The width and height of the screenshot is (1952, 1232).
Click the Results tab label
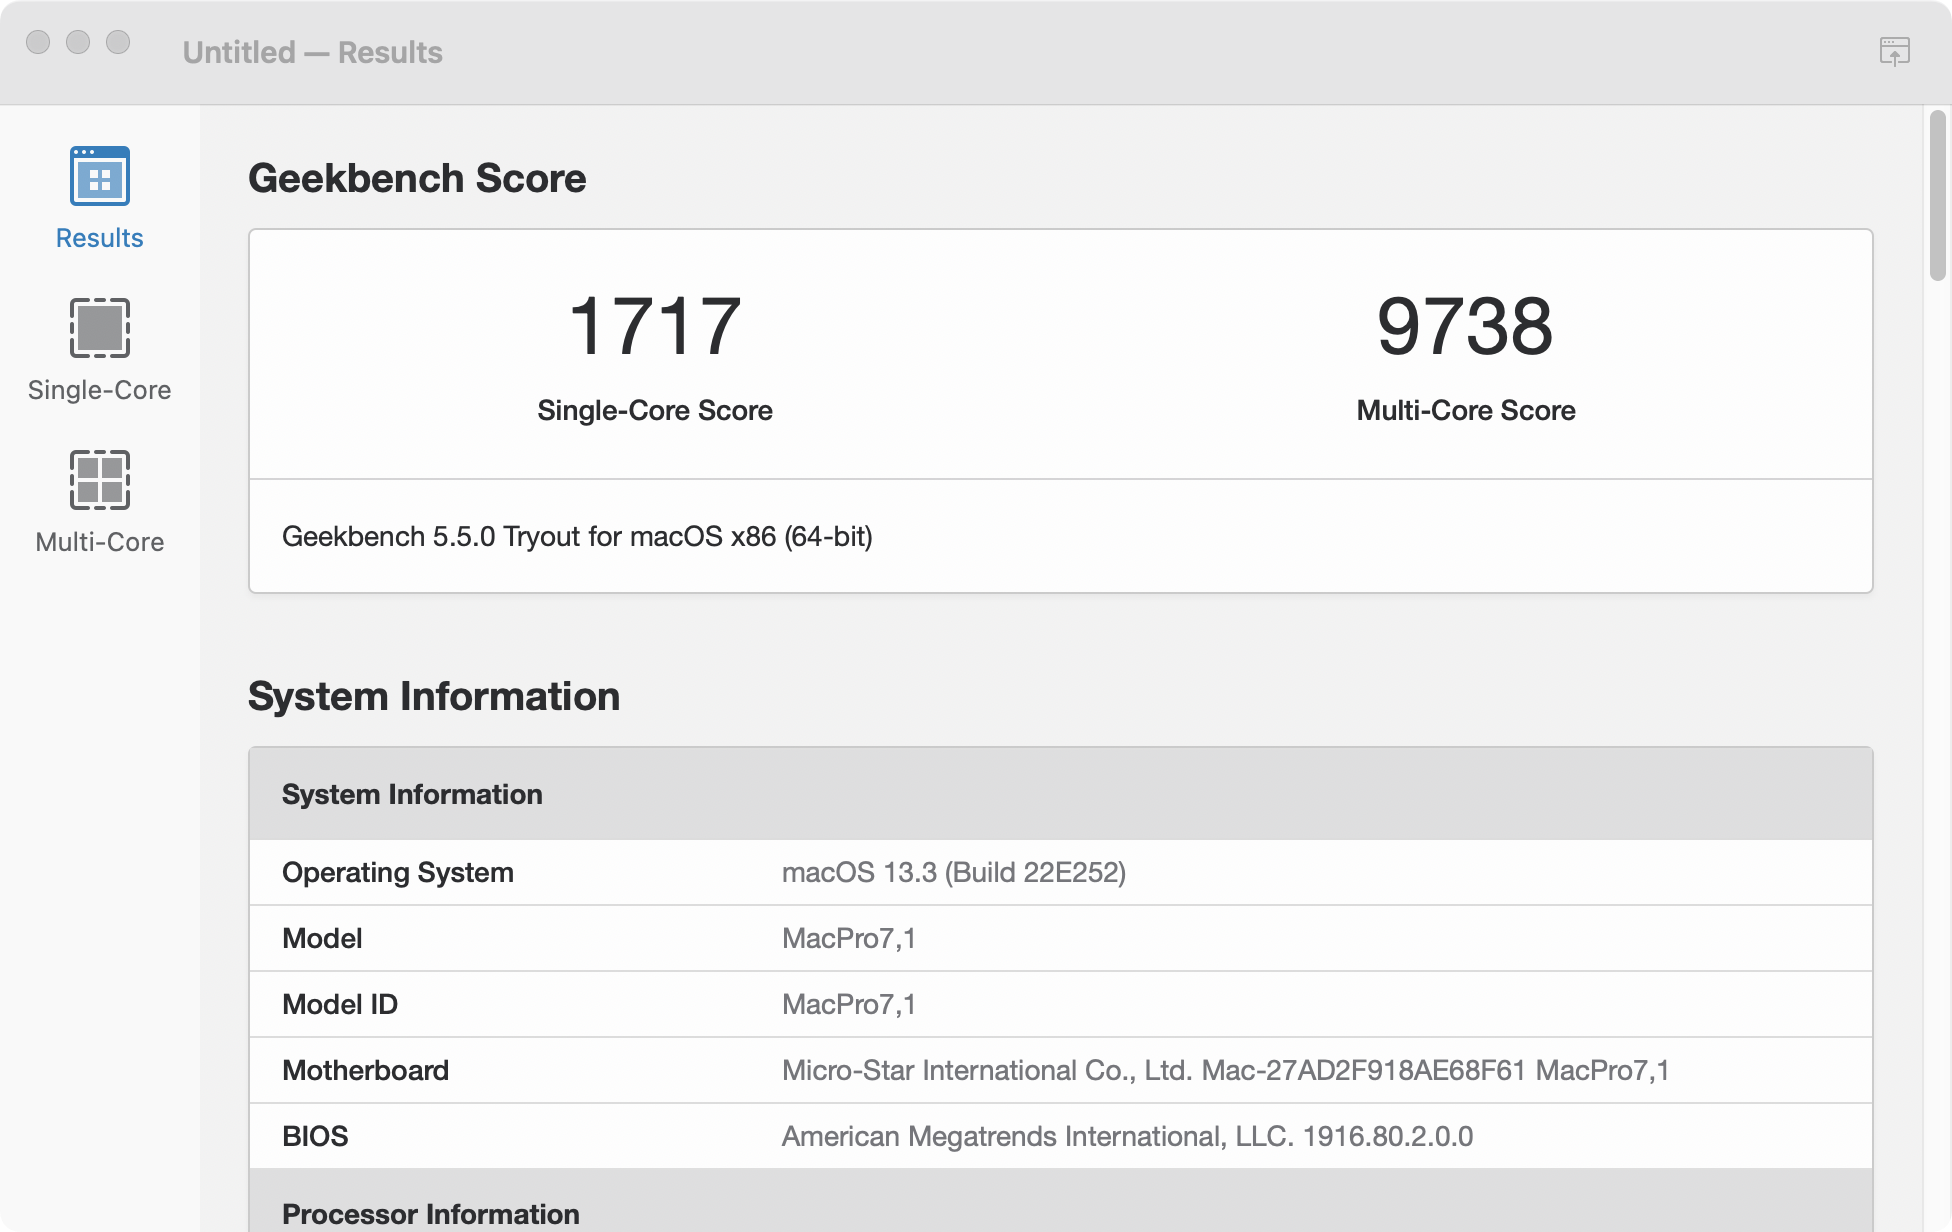click(99, 238)
